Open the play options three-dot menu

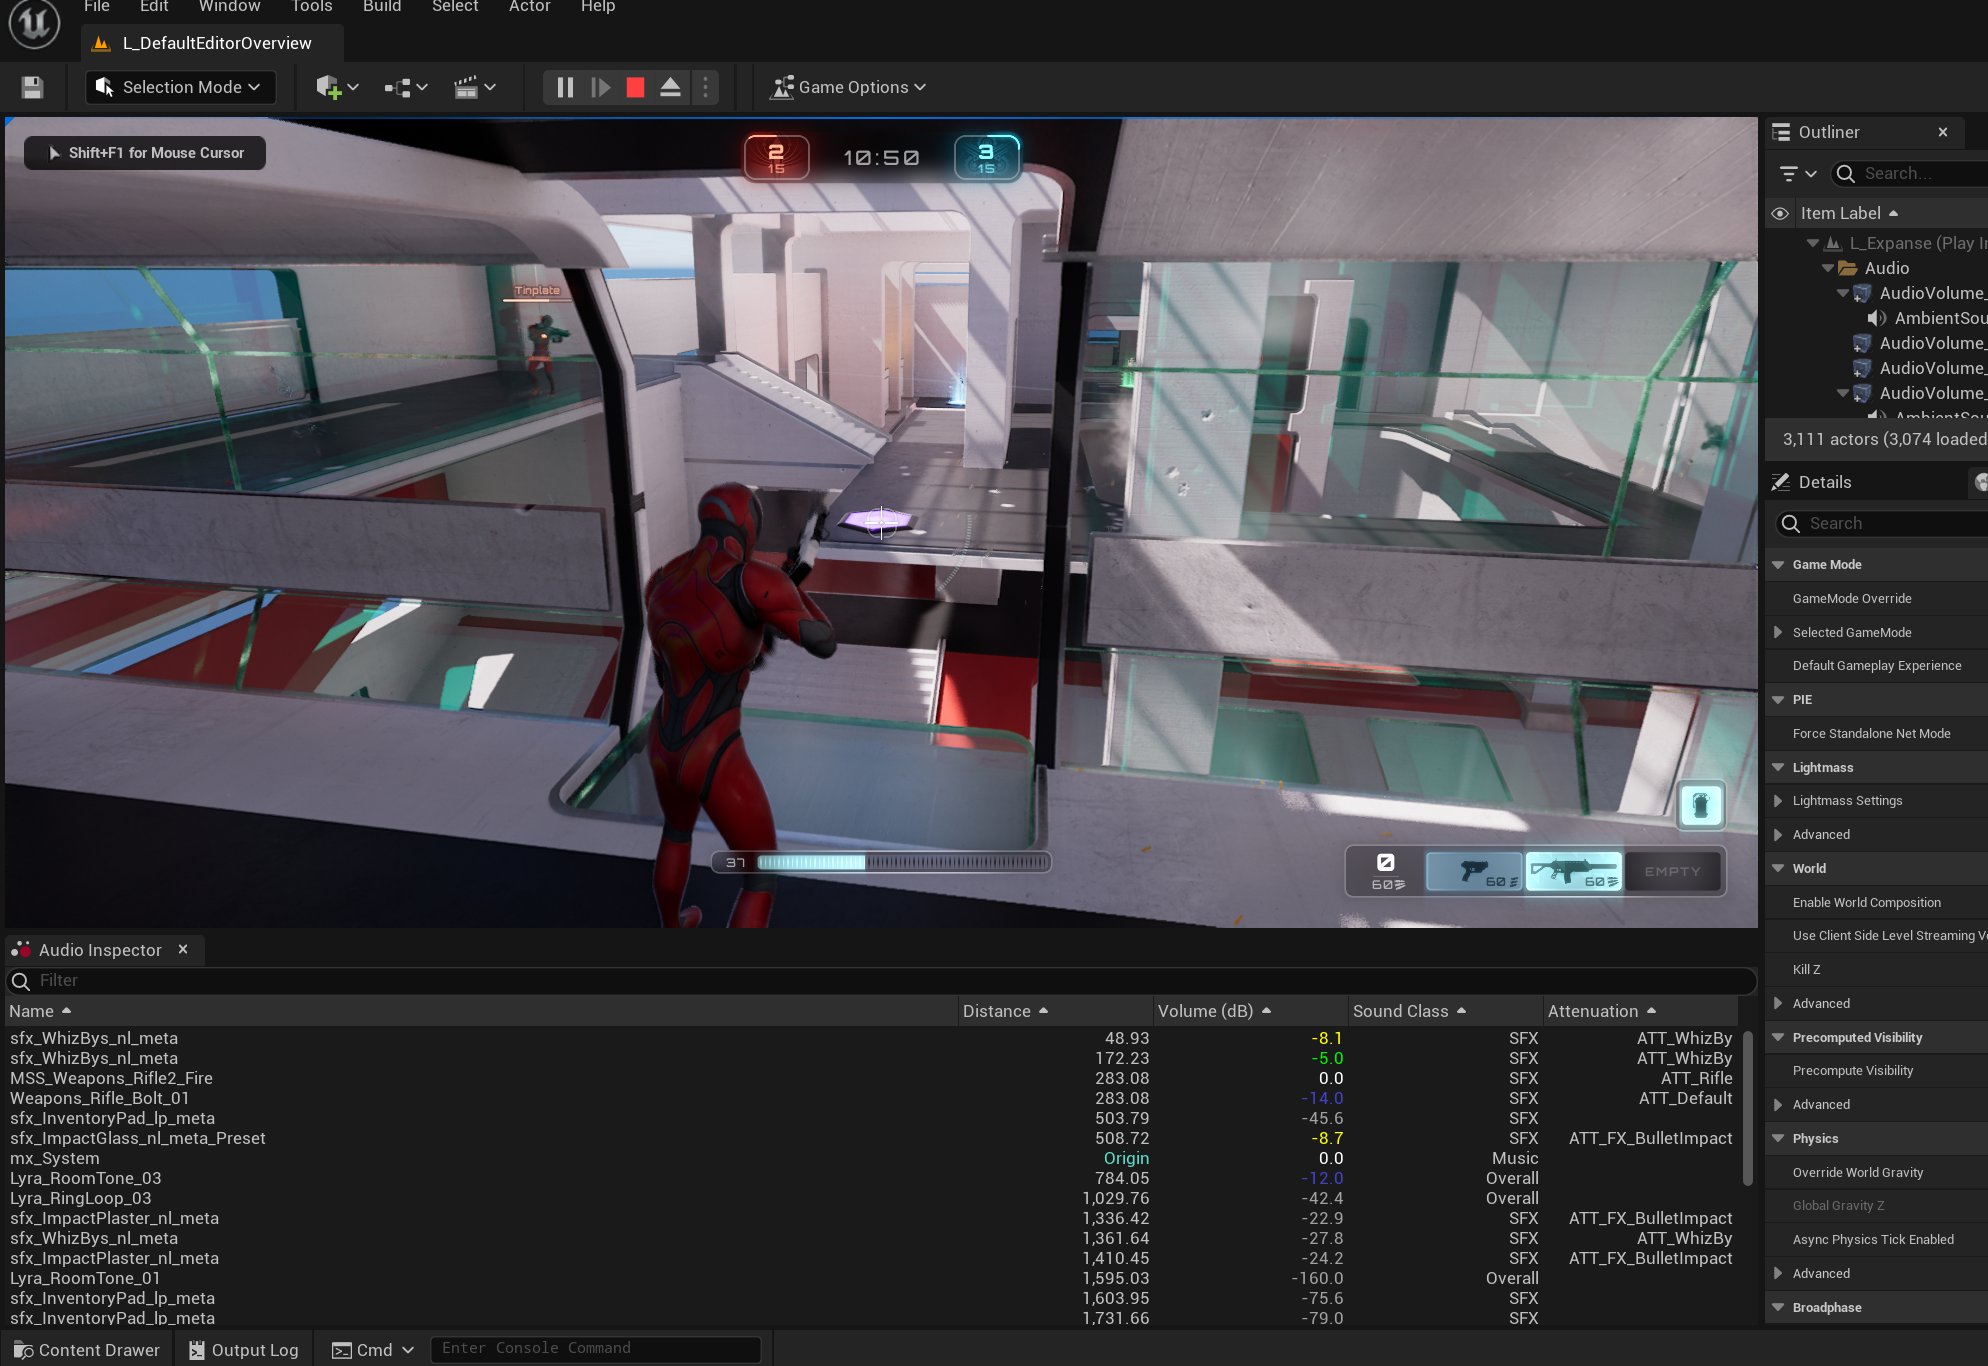(x=705, y=88)
